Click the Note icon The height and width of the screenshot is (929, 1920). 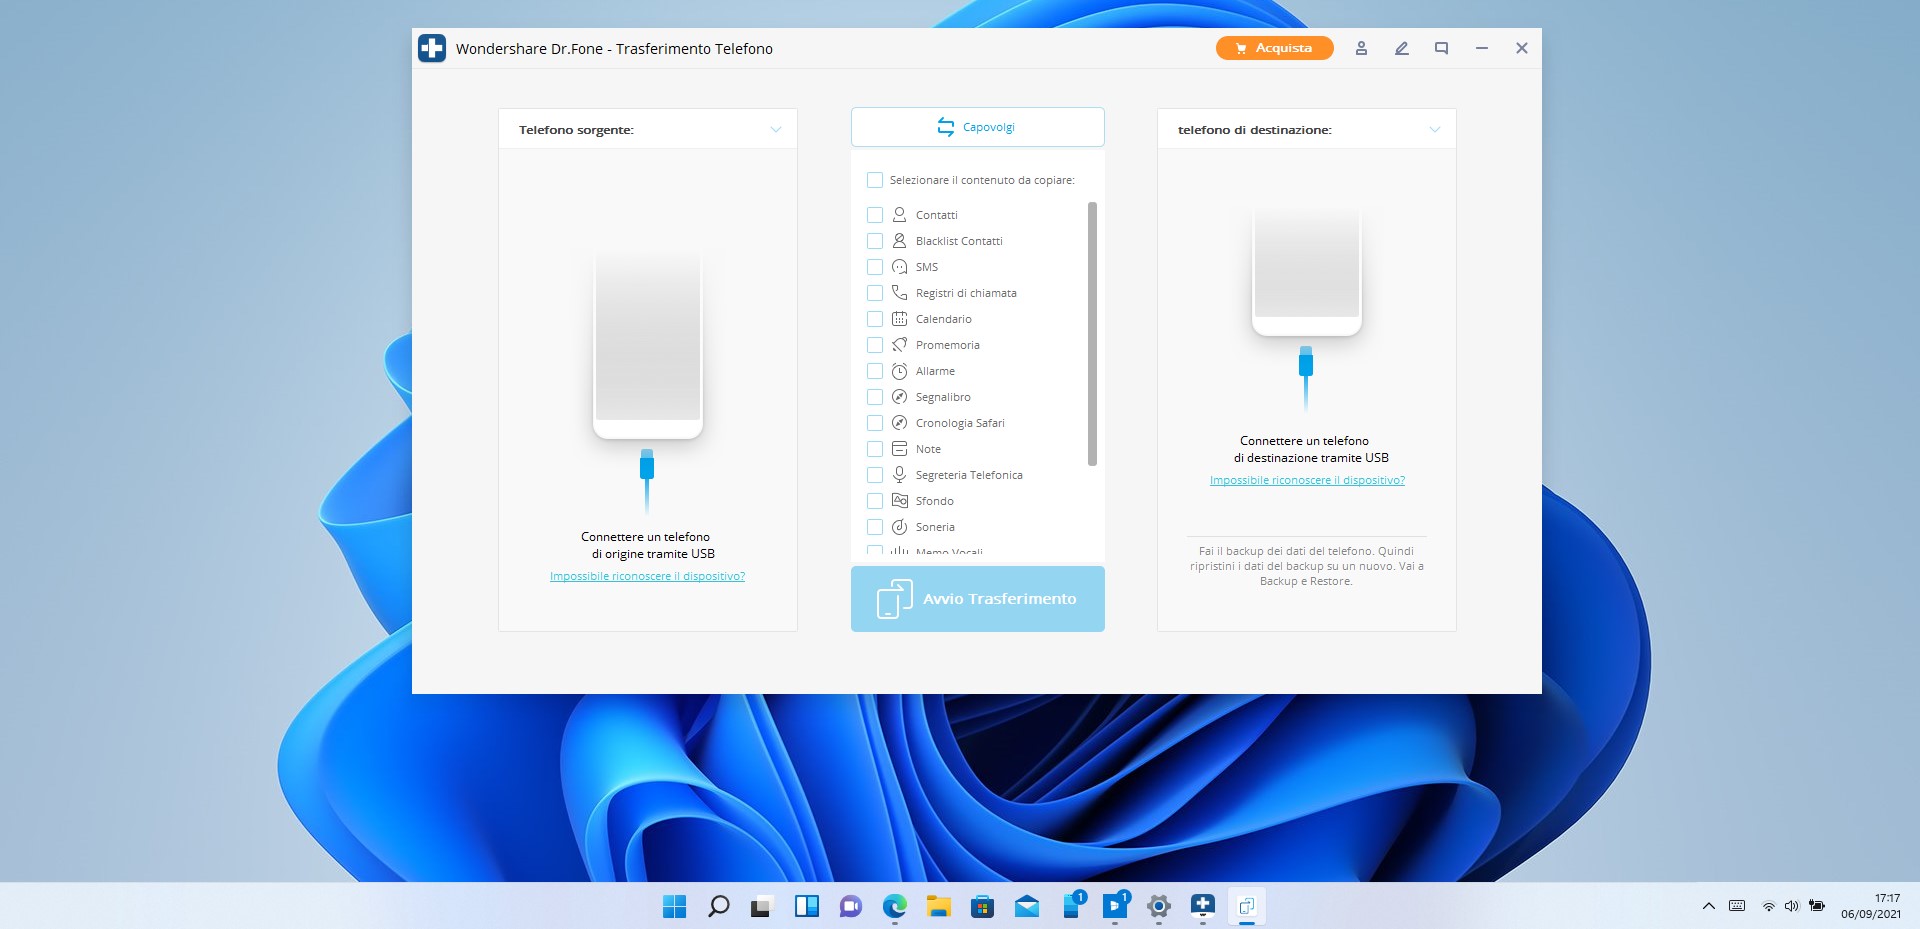[899, 449]
